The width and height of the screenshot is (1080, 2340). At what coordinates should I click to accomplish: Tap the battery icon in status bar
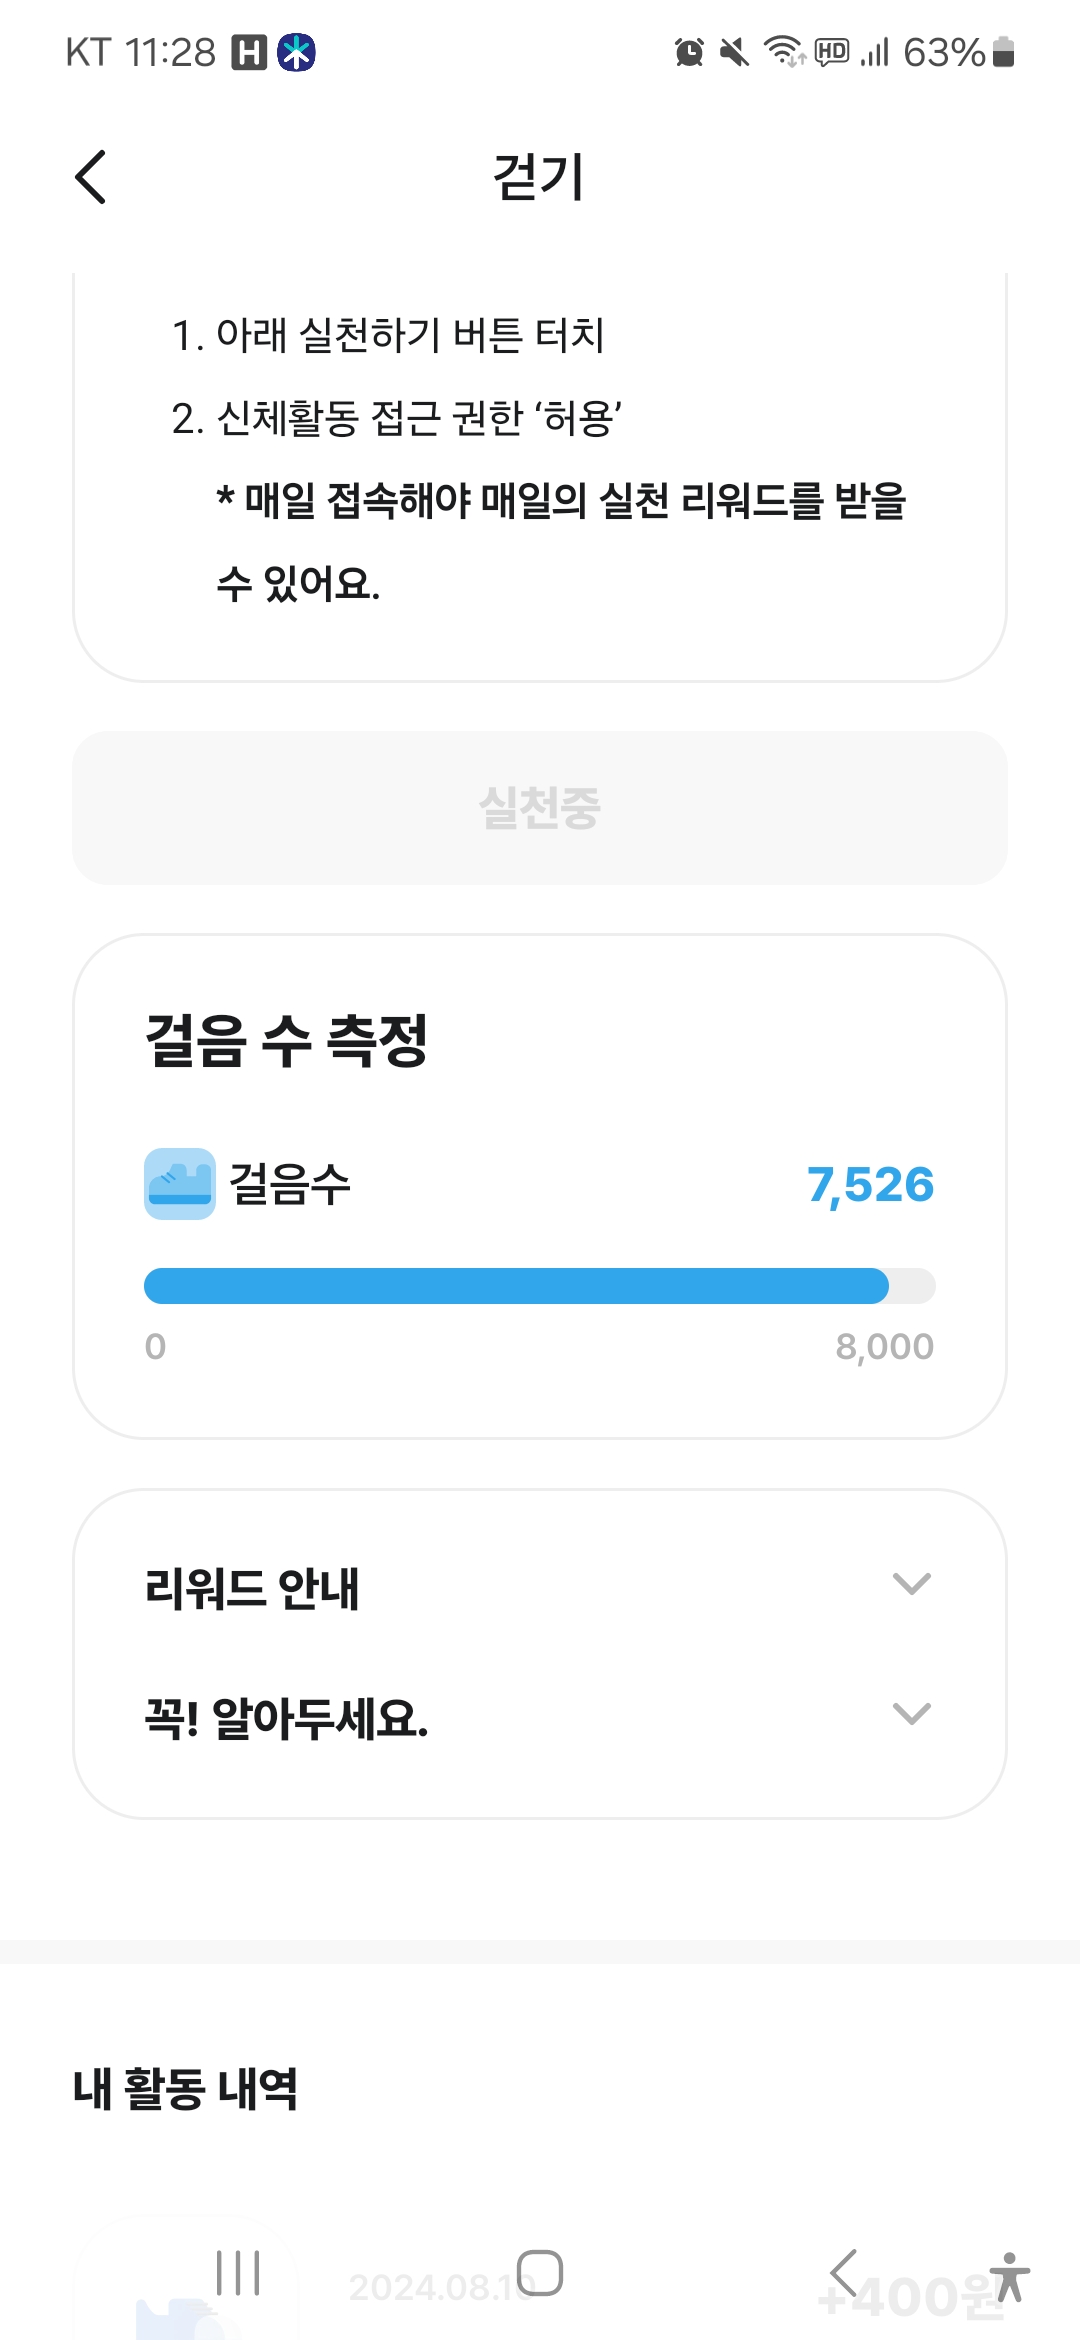(x=1004, y=52)
